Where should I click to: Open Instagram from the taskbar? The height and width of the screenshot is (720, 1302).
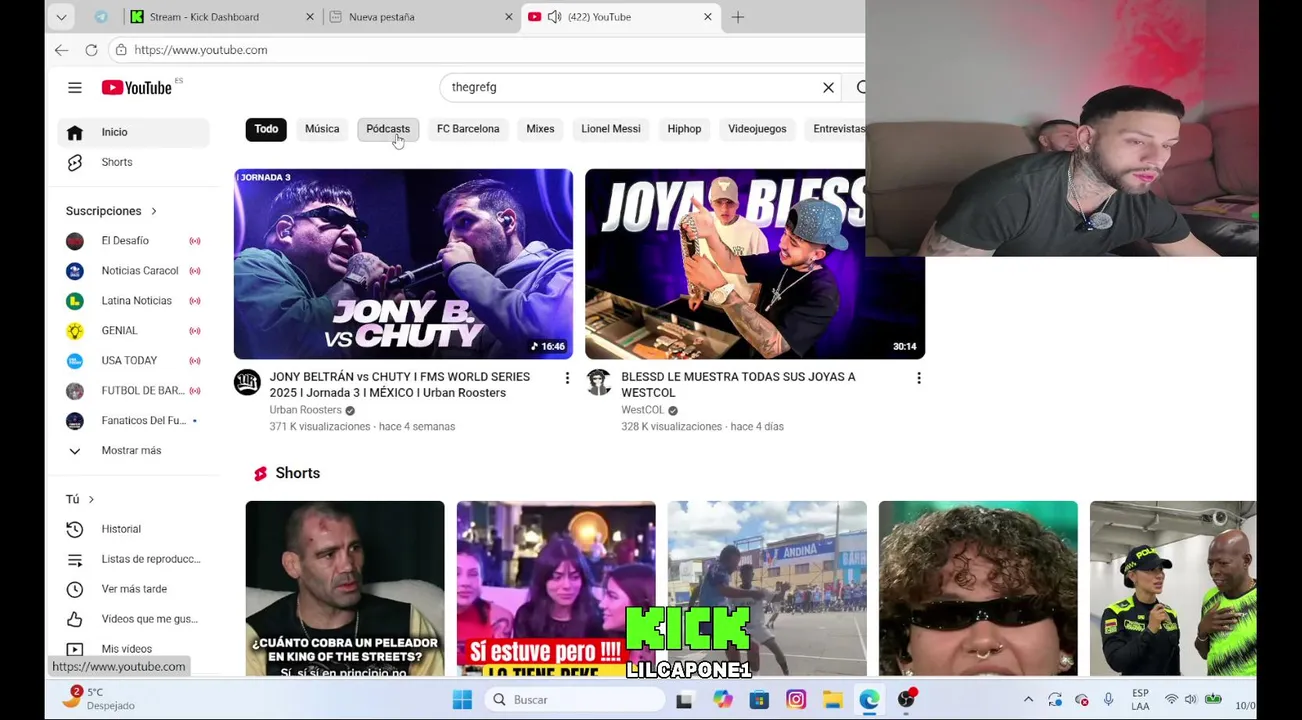pyautogui.click(x=796, y=700)
